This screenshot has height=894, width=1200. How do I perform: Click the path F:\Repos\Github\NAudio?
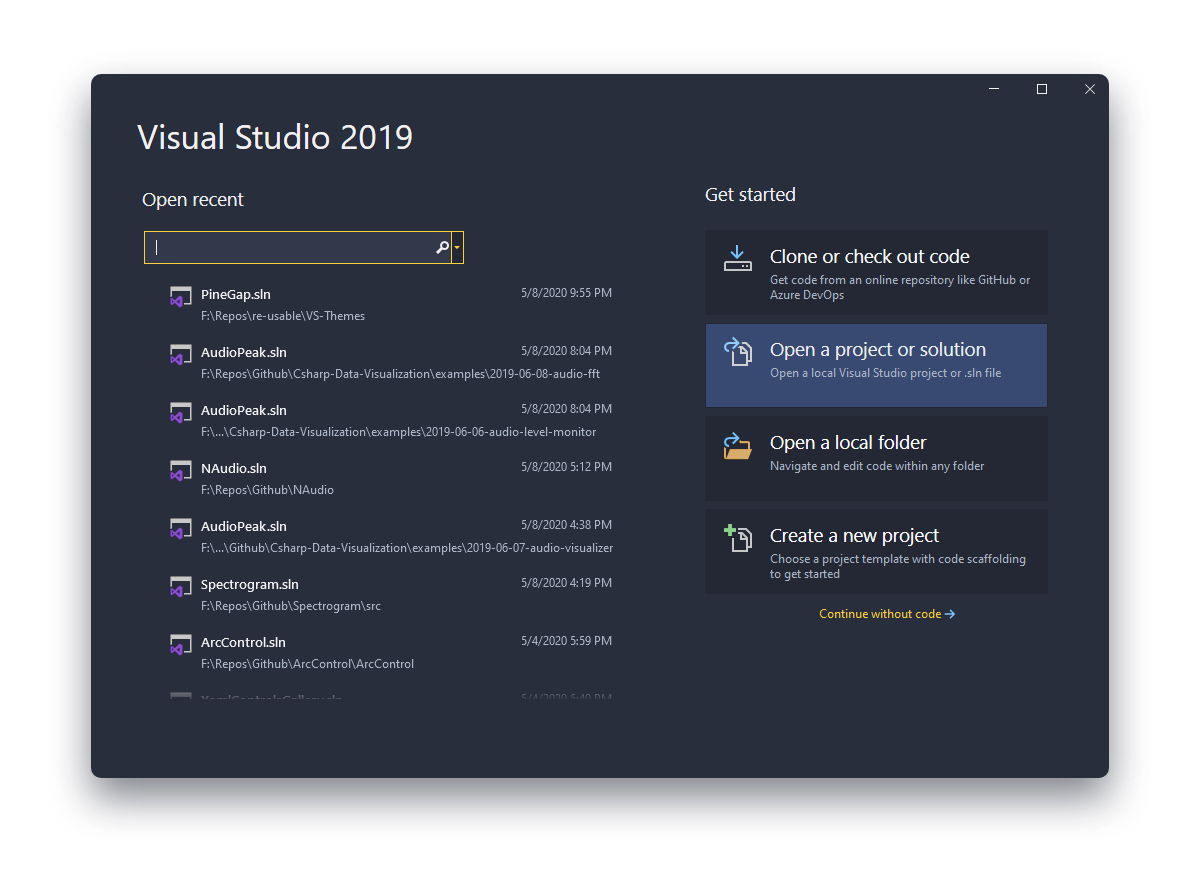pyautogui.click(x=267, y=490)
